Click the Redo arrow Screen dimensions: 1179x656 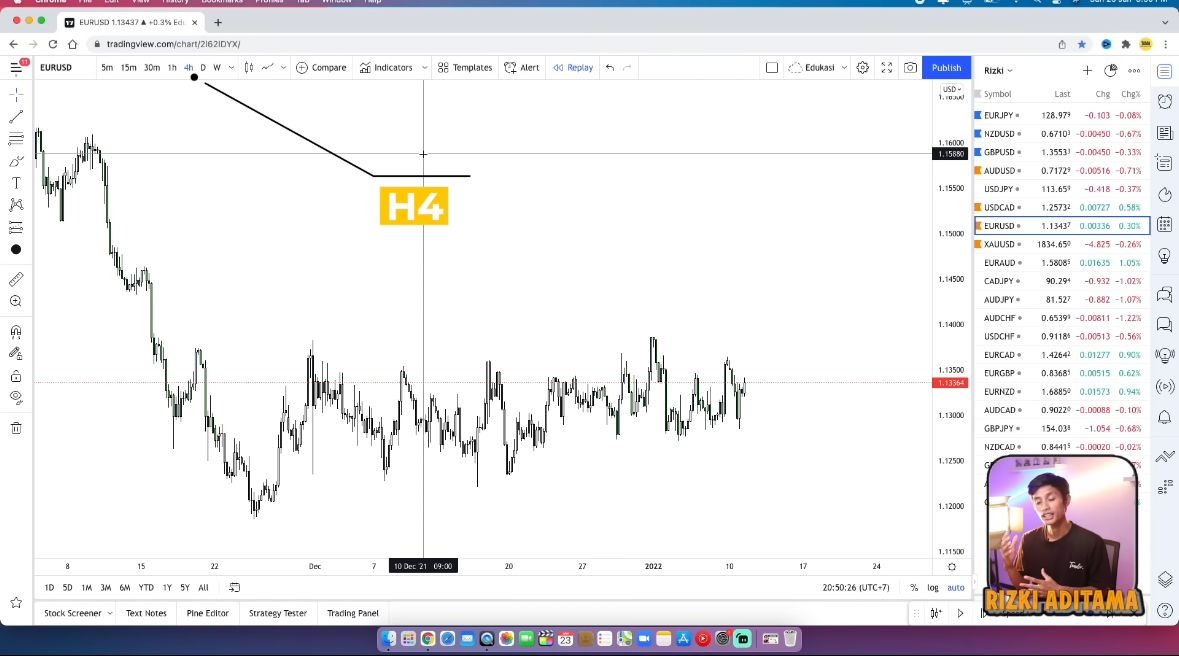(627, 68)
